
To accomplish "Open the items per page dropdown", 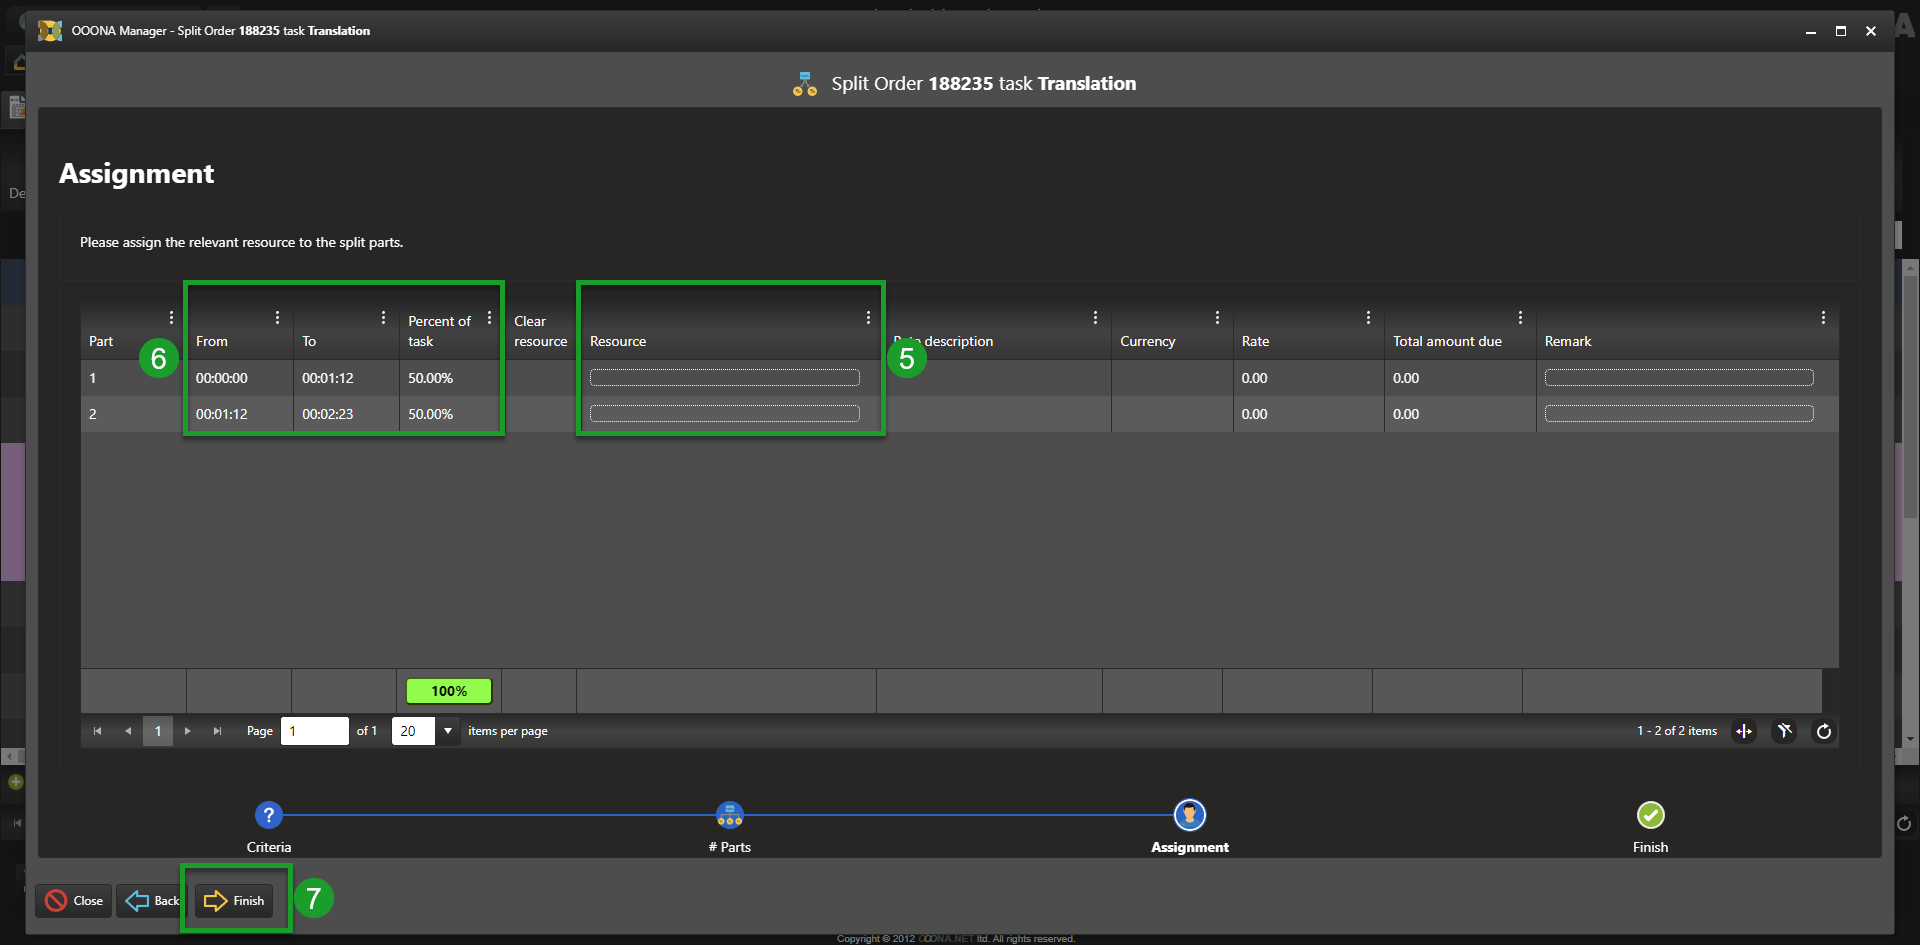I will 448,731.
